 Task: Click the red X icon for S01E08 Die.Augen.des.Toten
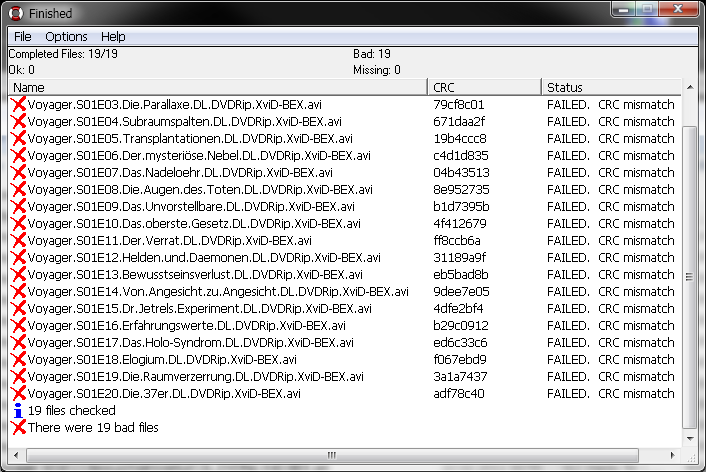pos(18,190)
